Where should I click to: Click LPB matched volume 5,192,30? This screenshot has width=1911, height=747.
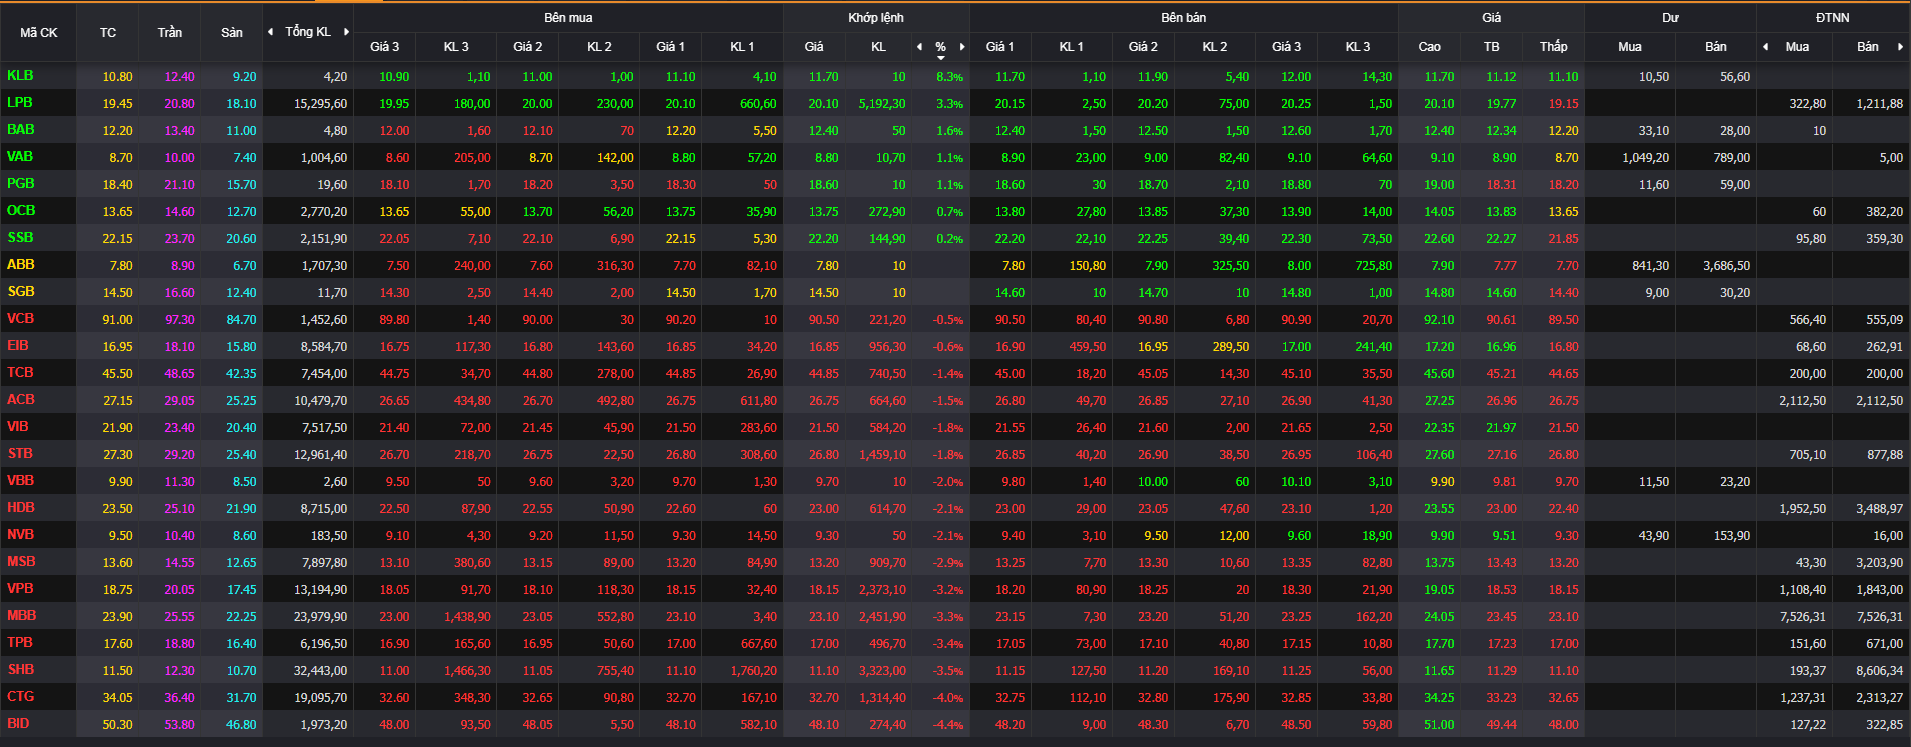click(882, 104)
